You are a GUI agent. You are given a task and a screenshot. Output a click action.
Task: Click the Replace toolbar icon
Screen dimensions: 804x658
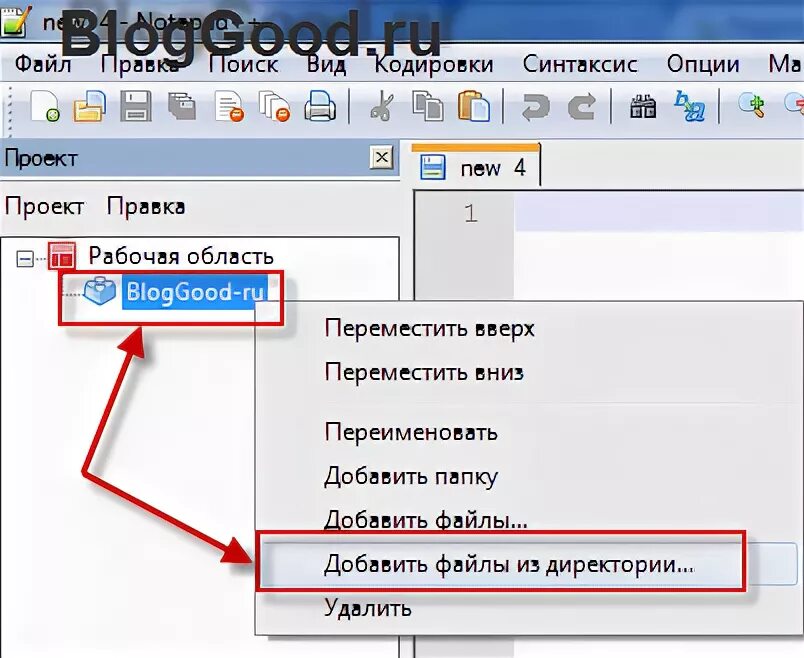coord(690,106)
